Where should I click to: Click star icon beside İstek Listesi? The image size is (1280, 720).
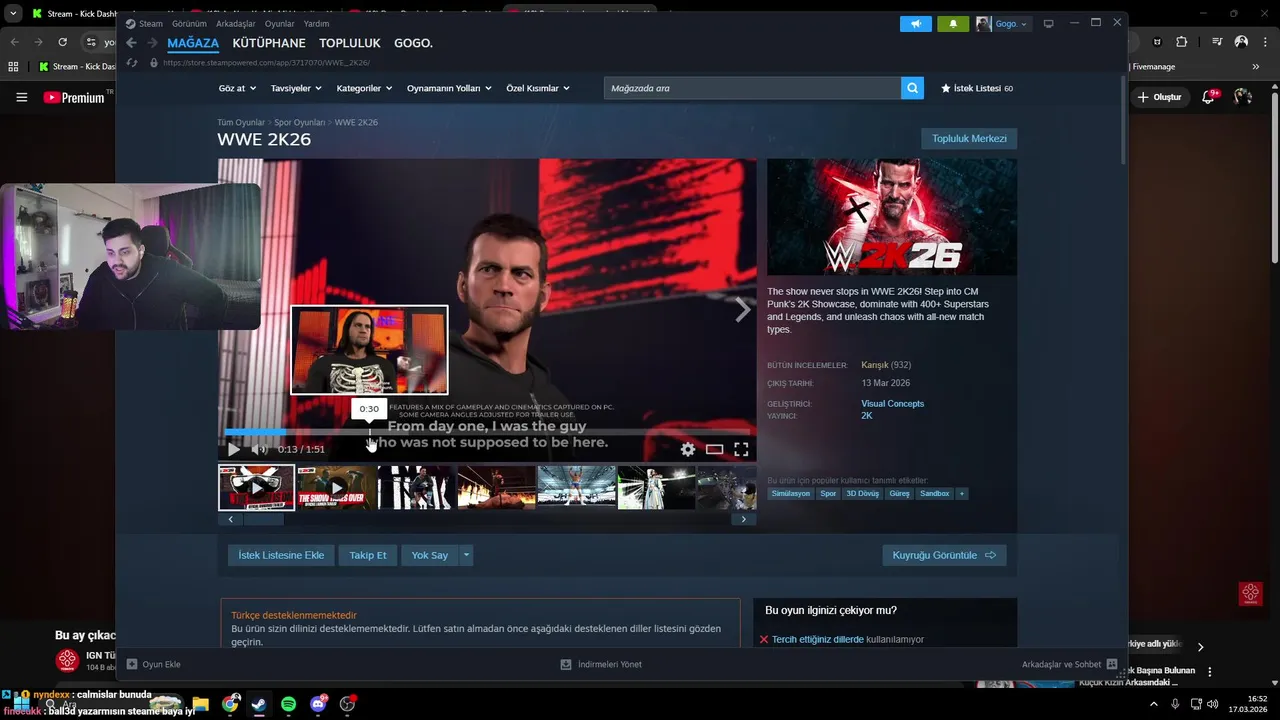pyautogui.click(x=946, y=88)
